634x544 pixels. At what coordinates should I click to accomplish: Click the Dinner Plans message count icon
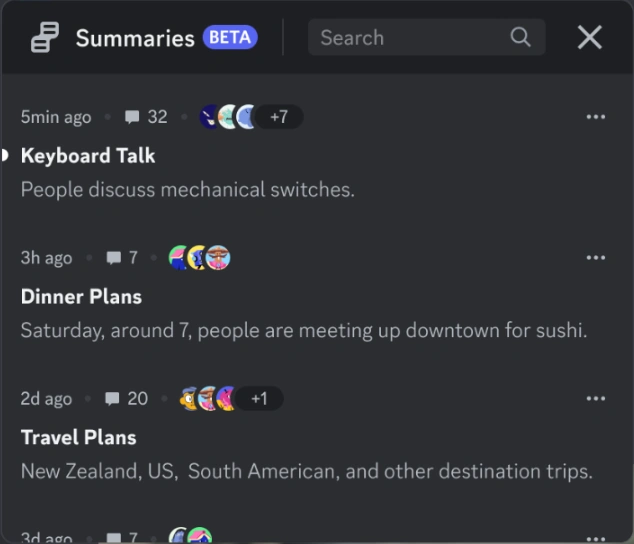tap(113, 258)
